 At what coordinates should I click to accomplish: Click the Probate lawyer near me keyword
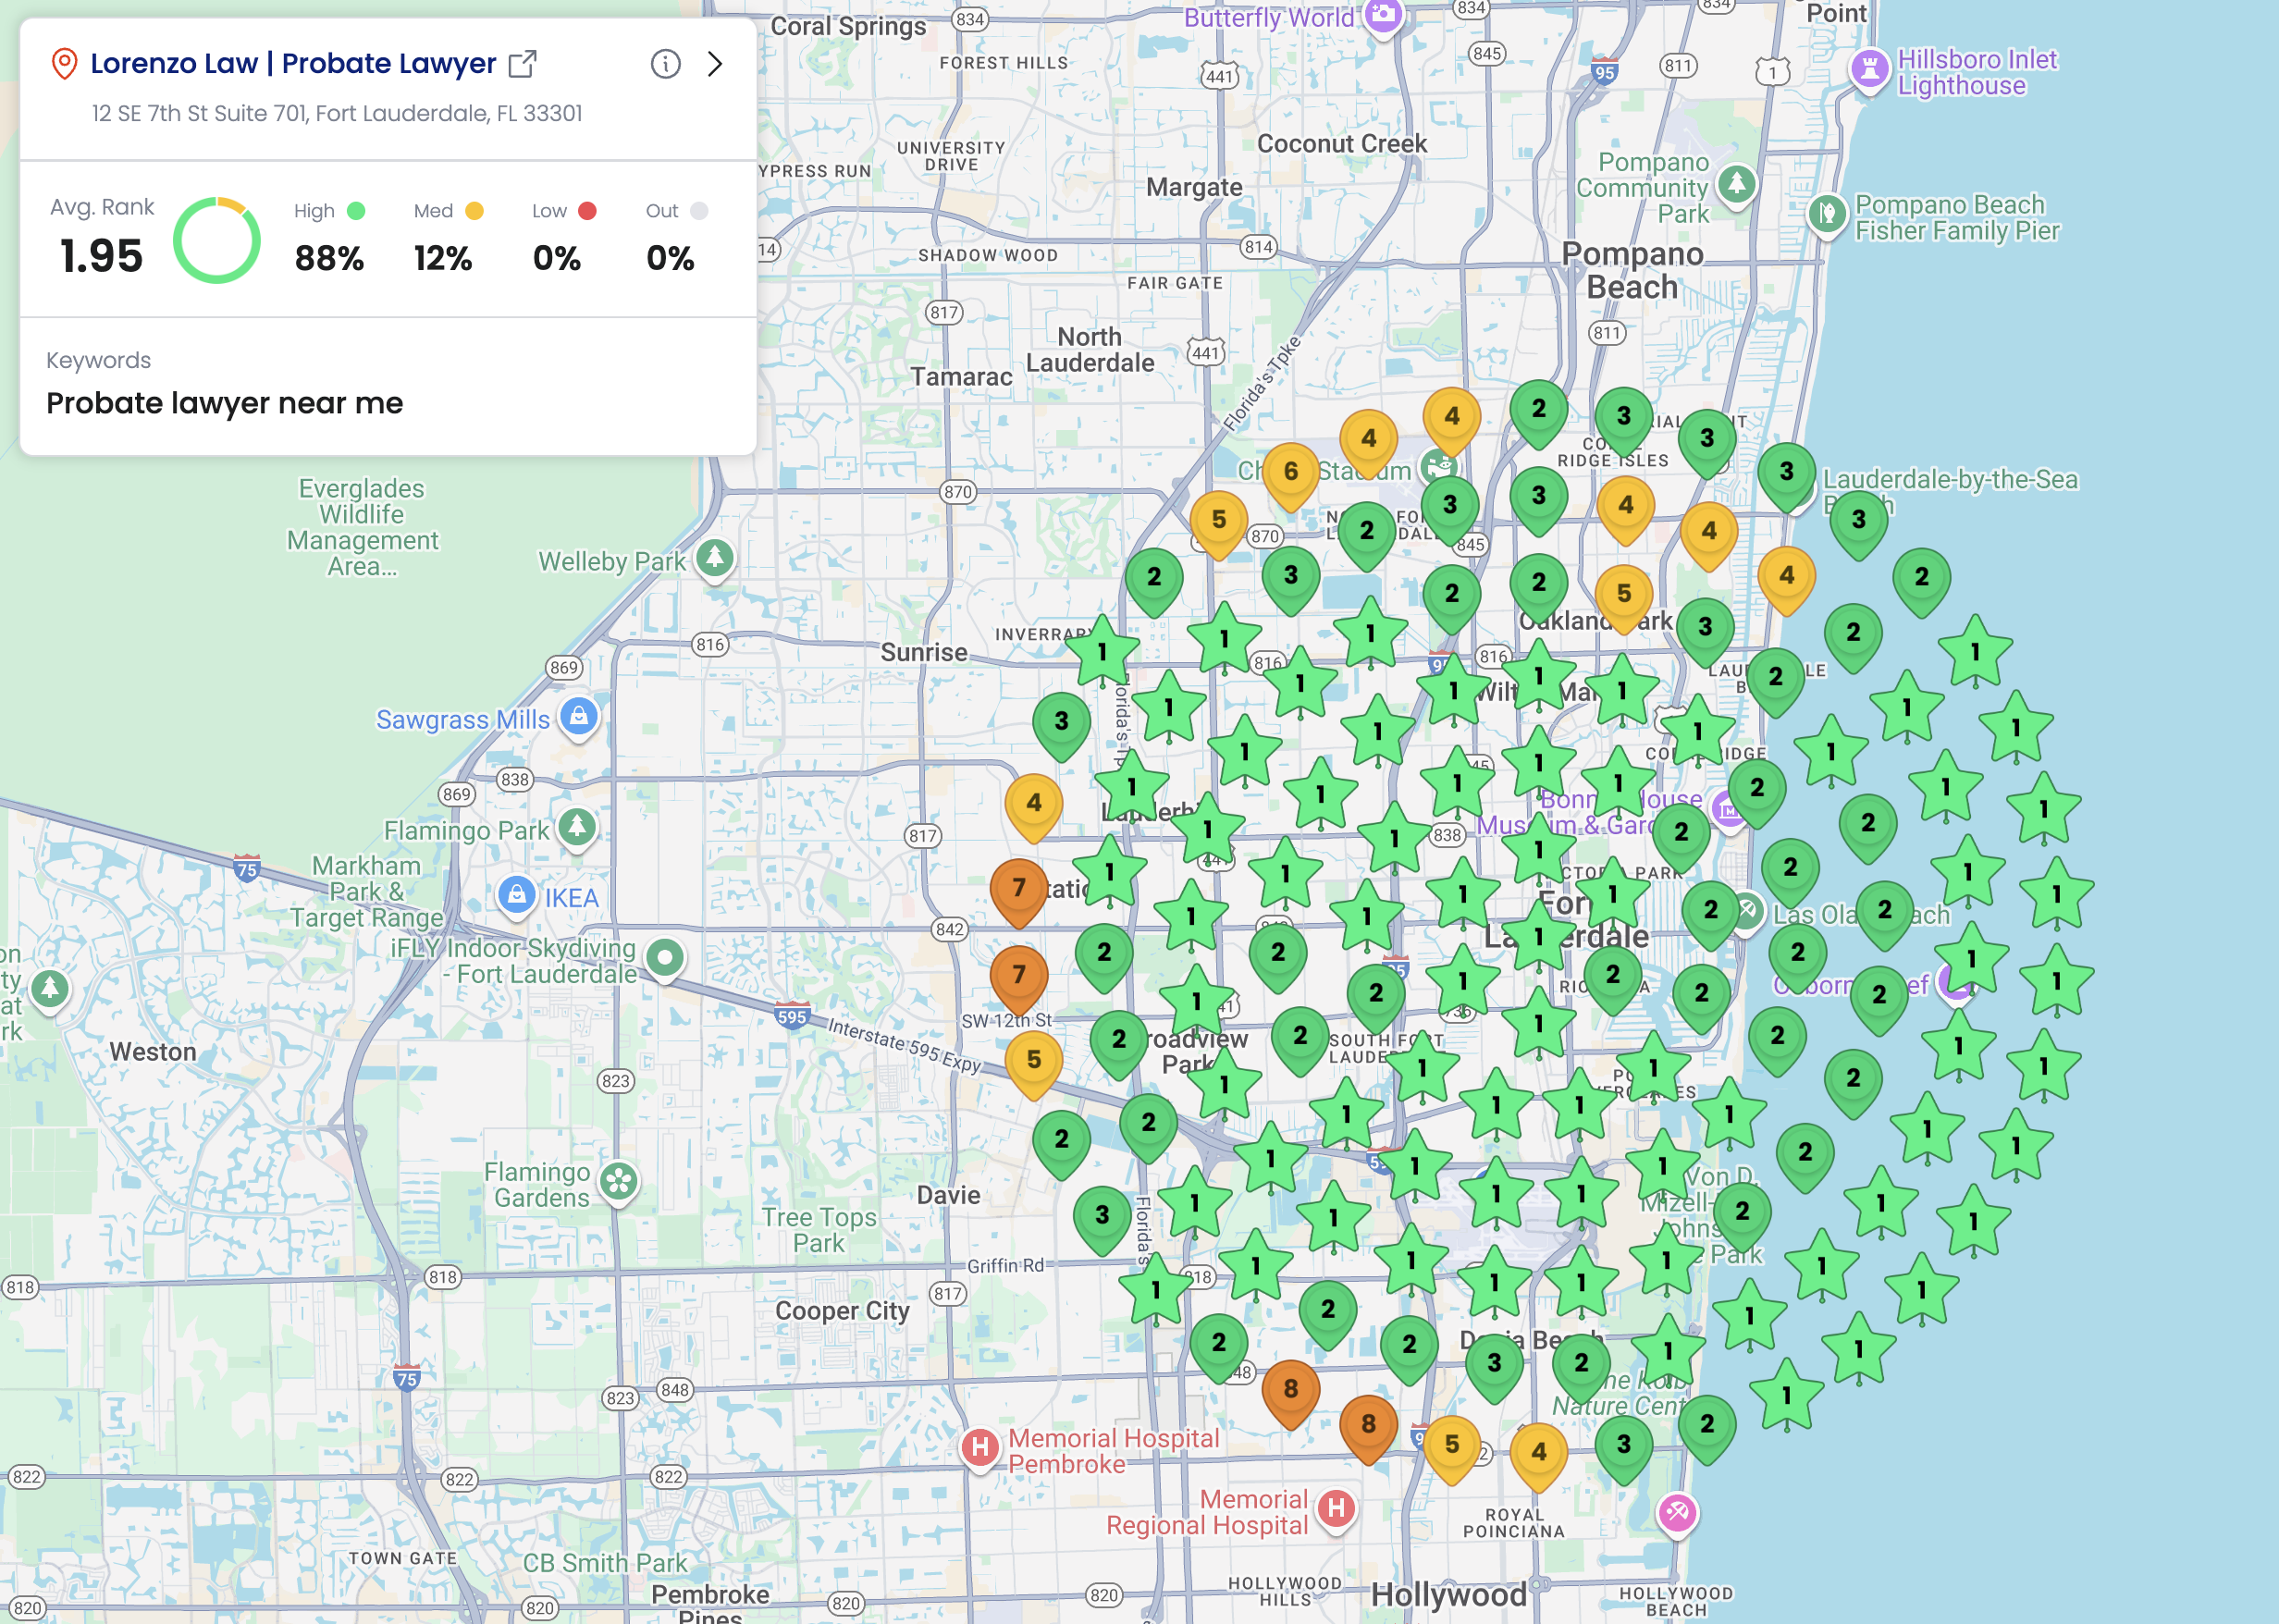point(225,403)
